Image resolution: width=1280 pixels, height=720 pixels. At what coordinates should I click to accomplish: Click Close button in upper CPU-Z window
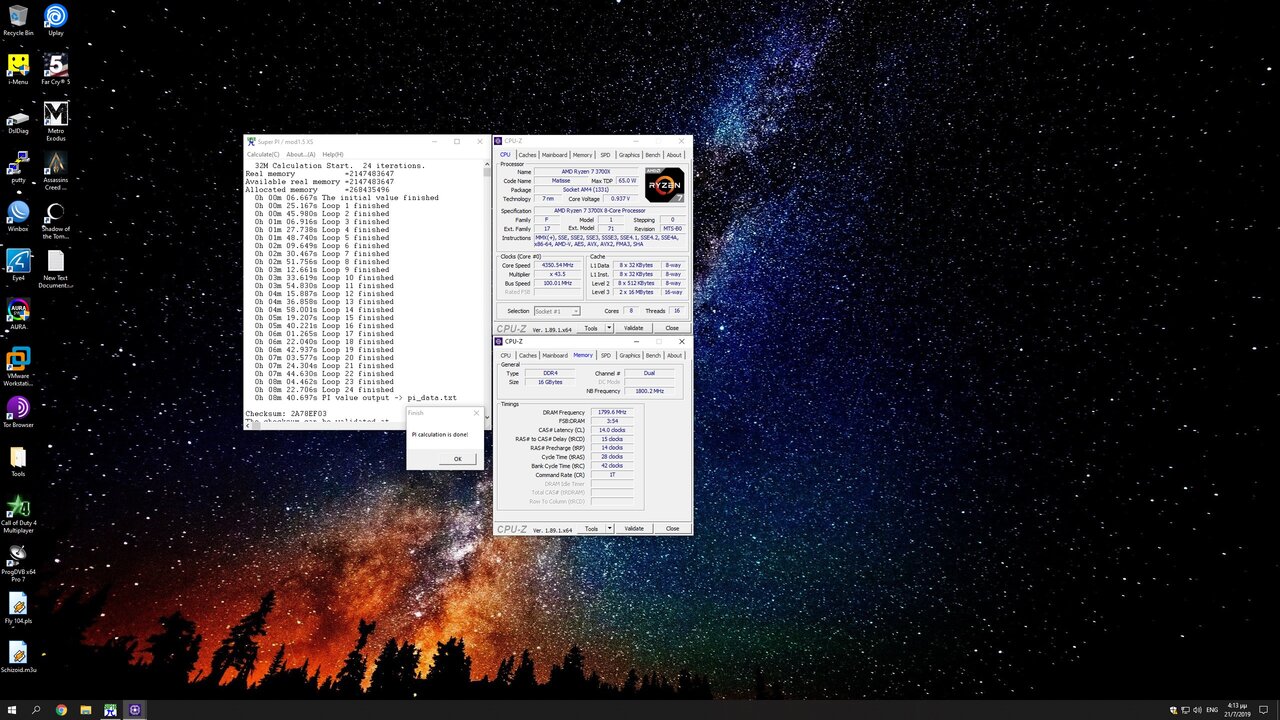pyautogui.click(x=672, y=328)
